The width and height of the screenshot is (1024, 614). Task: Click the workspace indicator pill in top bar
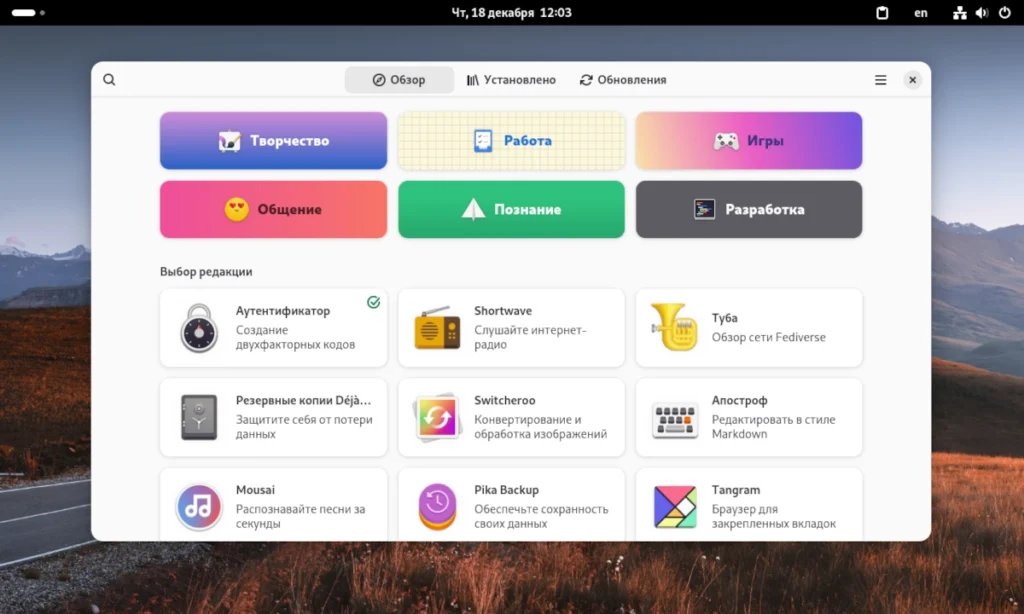point(24,12)
